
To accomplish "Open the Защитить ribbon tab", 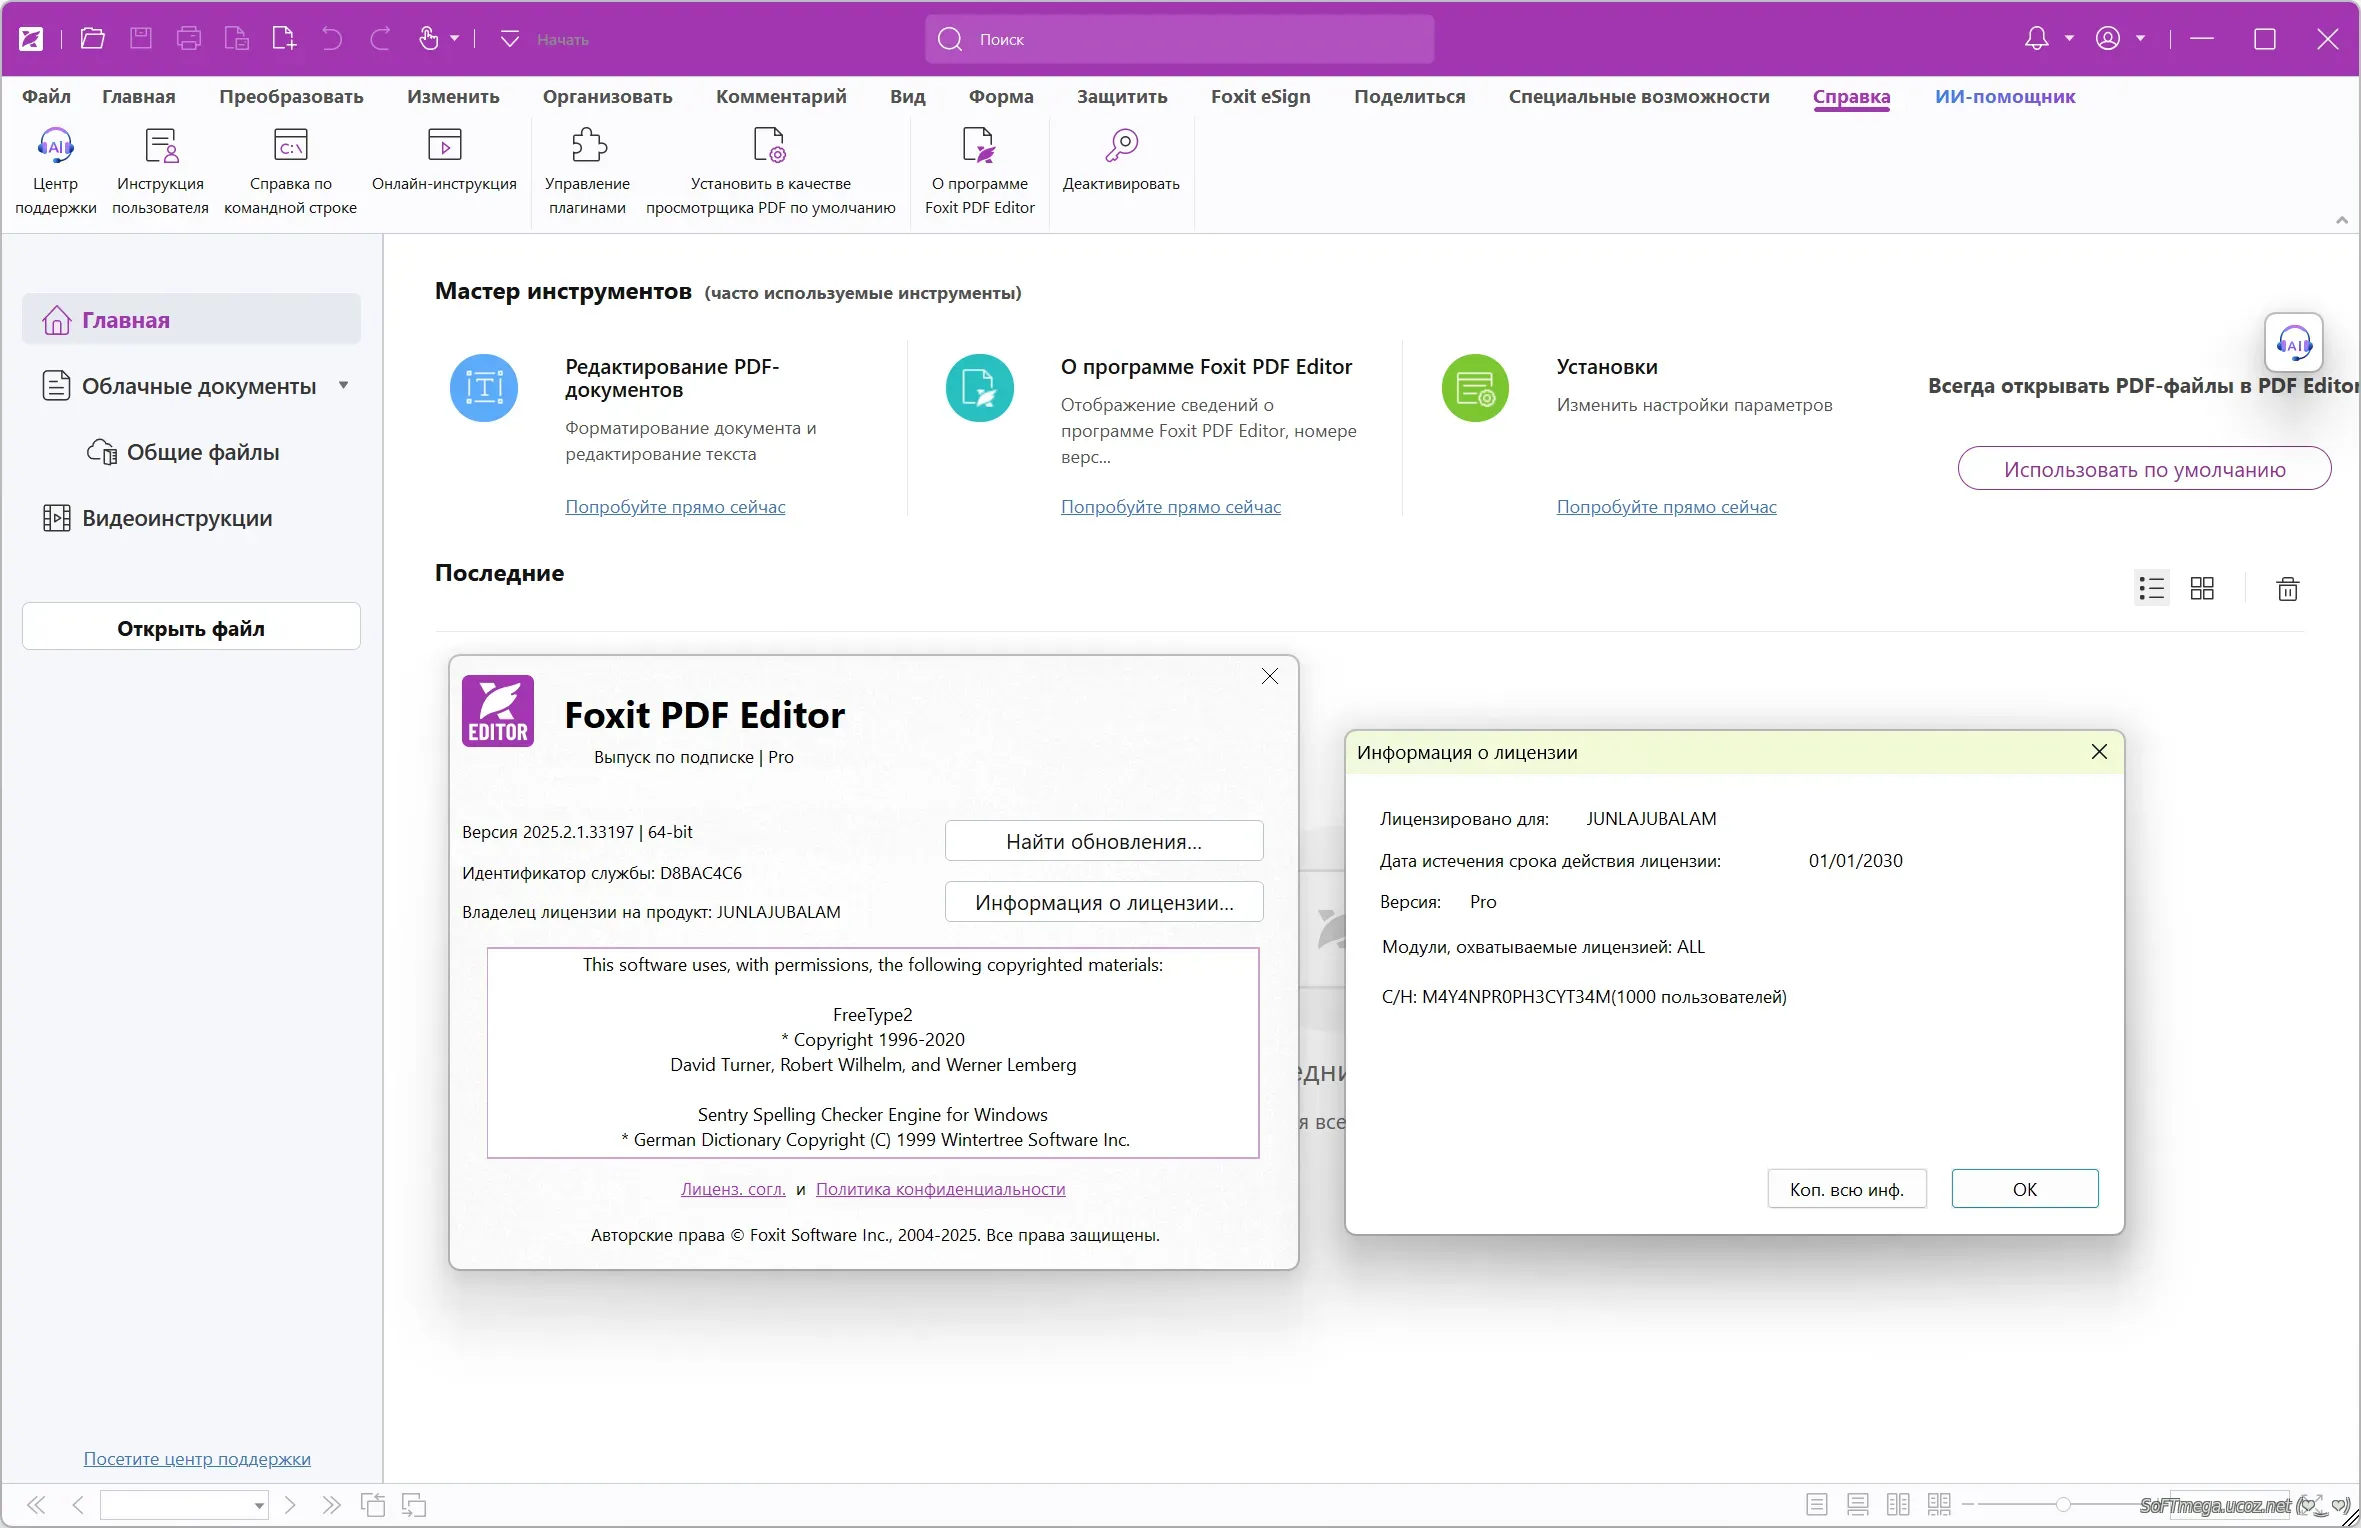I will tap(1121, 97).
